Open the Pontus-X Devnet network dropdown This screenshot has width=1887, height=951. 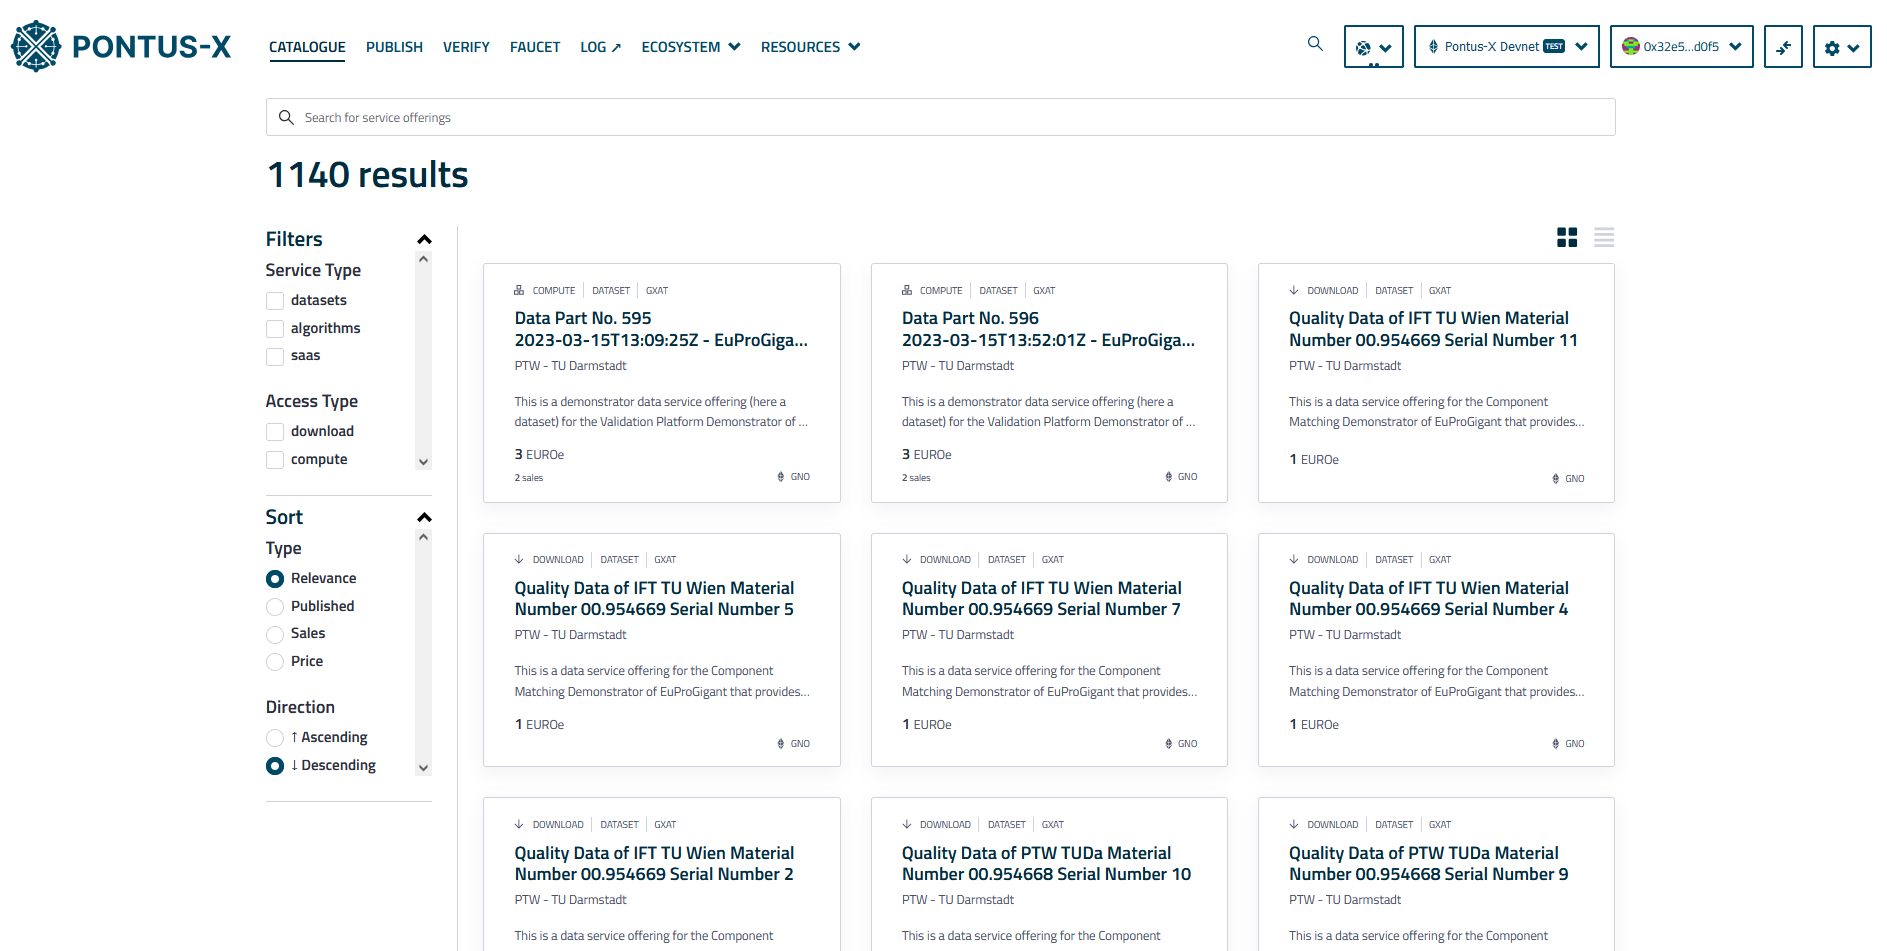(1506, 47)
